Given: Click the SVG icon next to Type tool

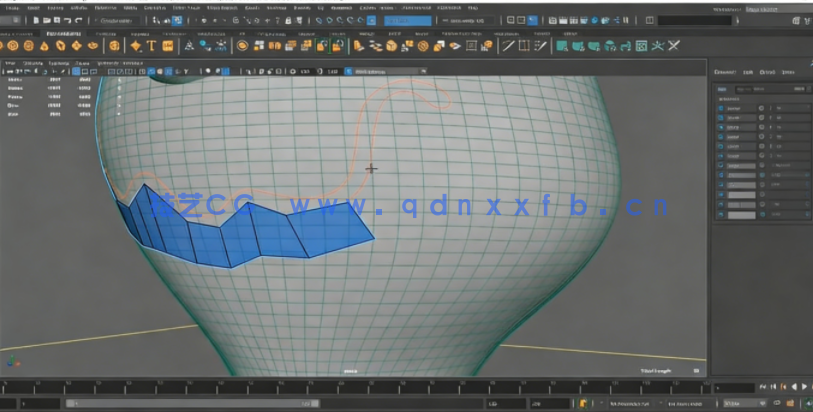Looking at the screenshot, I should pos(168,45).
